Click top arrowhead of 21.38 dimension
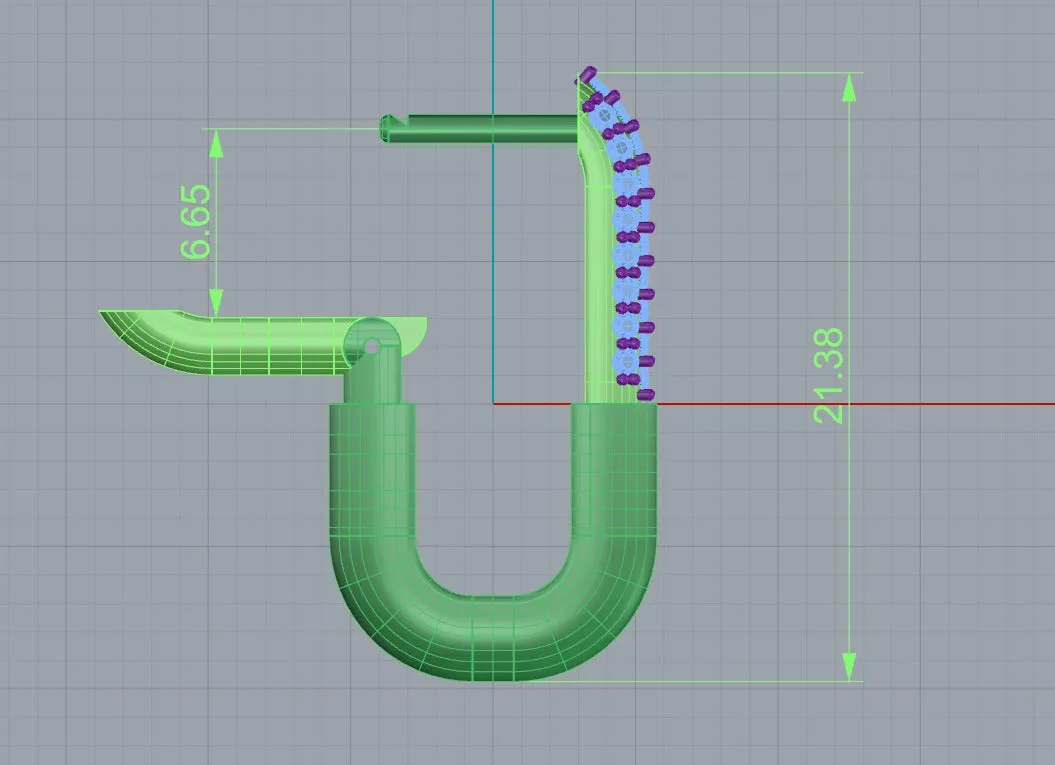 point(849,87)
